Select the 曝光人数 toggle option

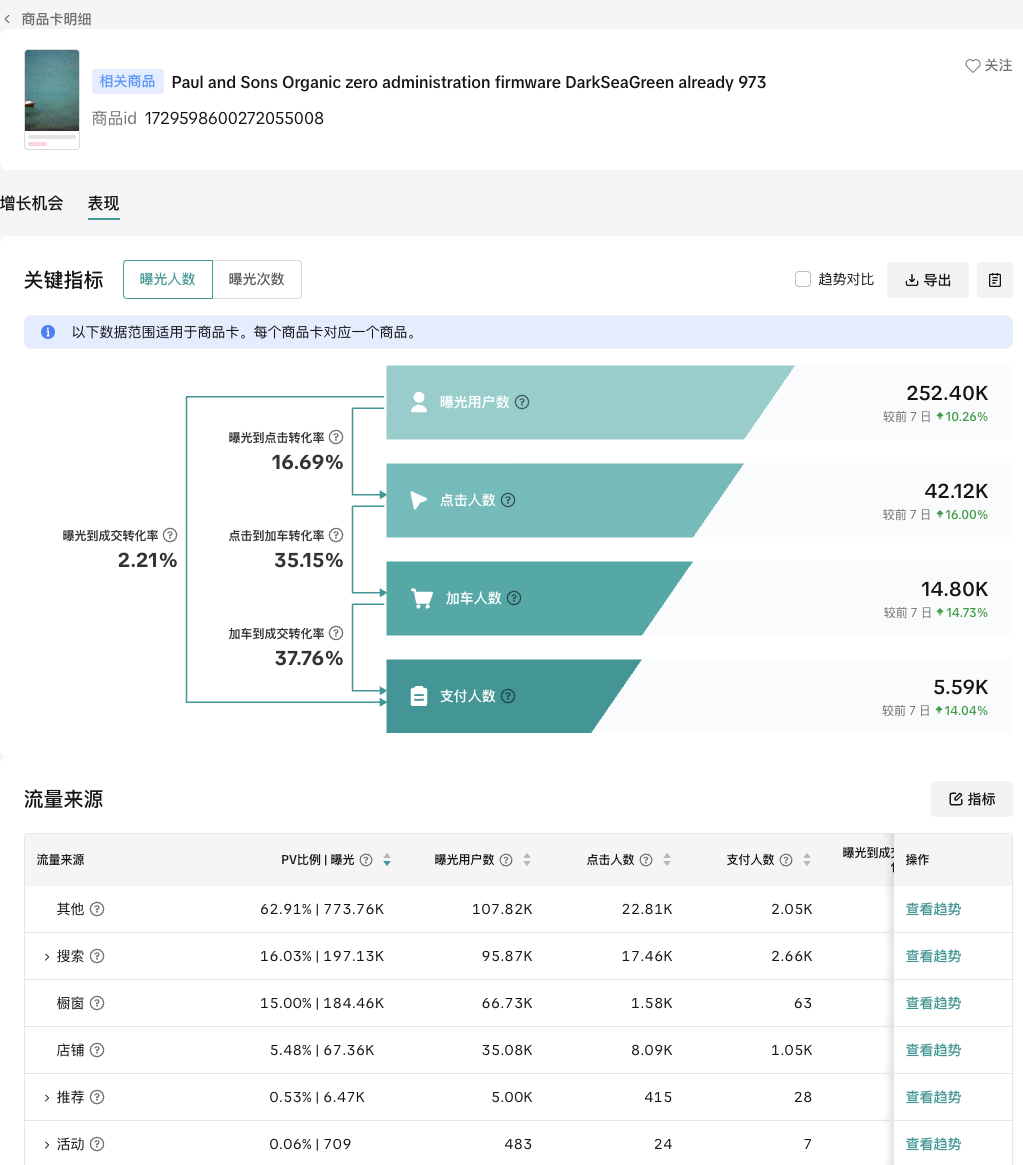pyautogui.click(x=168, y=280)
